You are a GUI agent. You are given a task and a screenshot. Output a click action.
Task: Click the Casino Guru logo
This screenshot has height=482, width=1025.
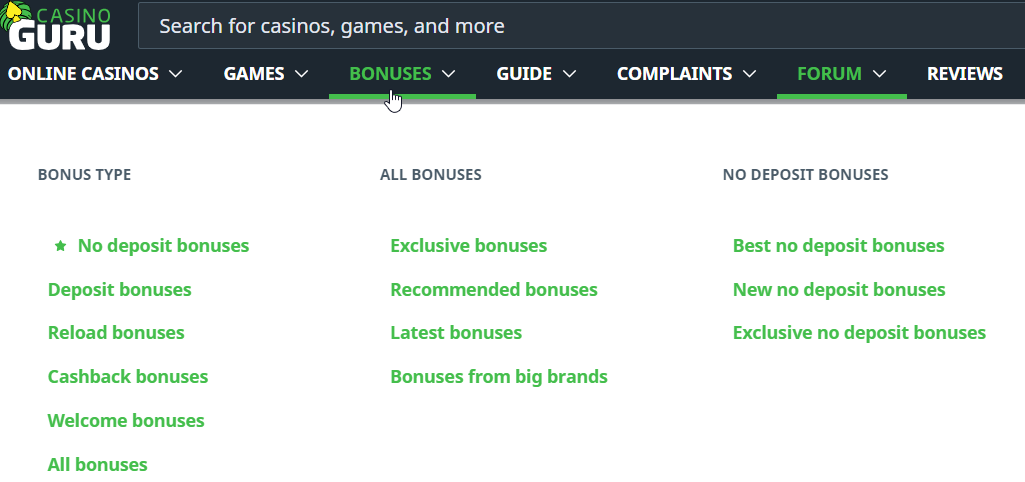(59, 25)
